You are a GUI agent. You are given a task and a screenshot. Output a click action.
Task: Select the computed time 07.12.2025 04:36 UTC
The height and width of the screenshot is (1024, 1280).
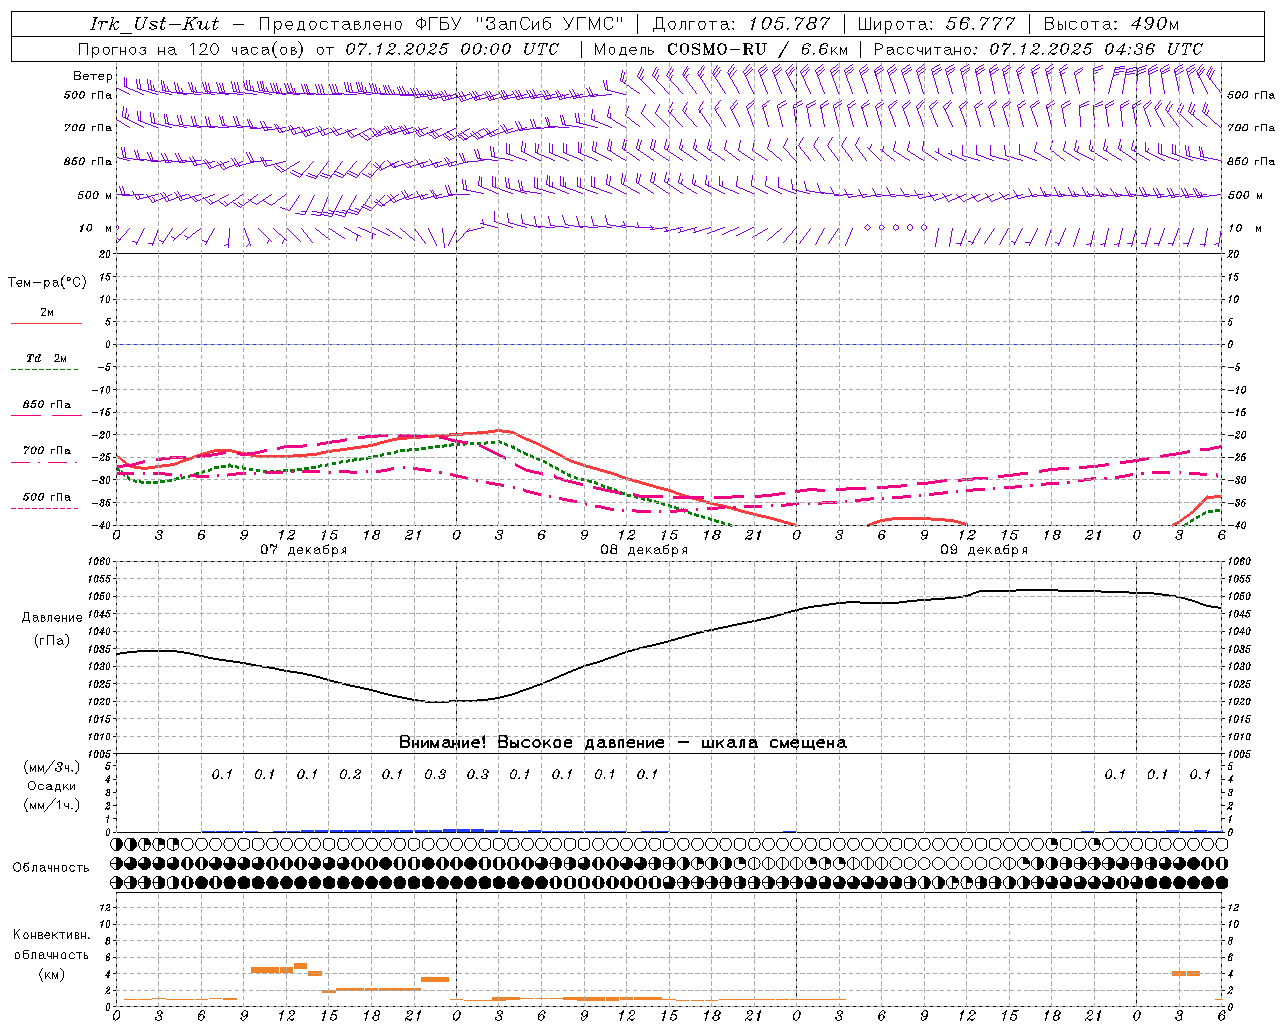tap(1096, 49)
